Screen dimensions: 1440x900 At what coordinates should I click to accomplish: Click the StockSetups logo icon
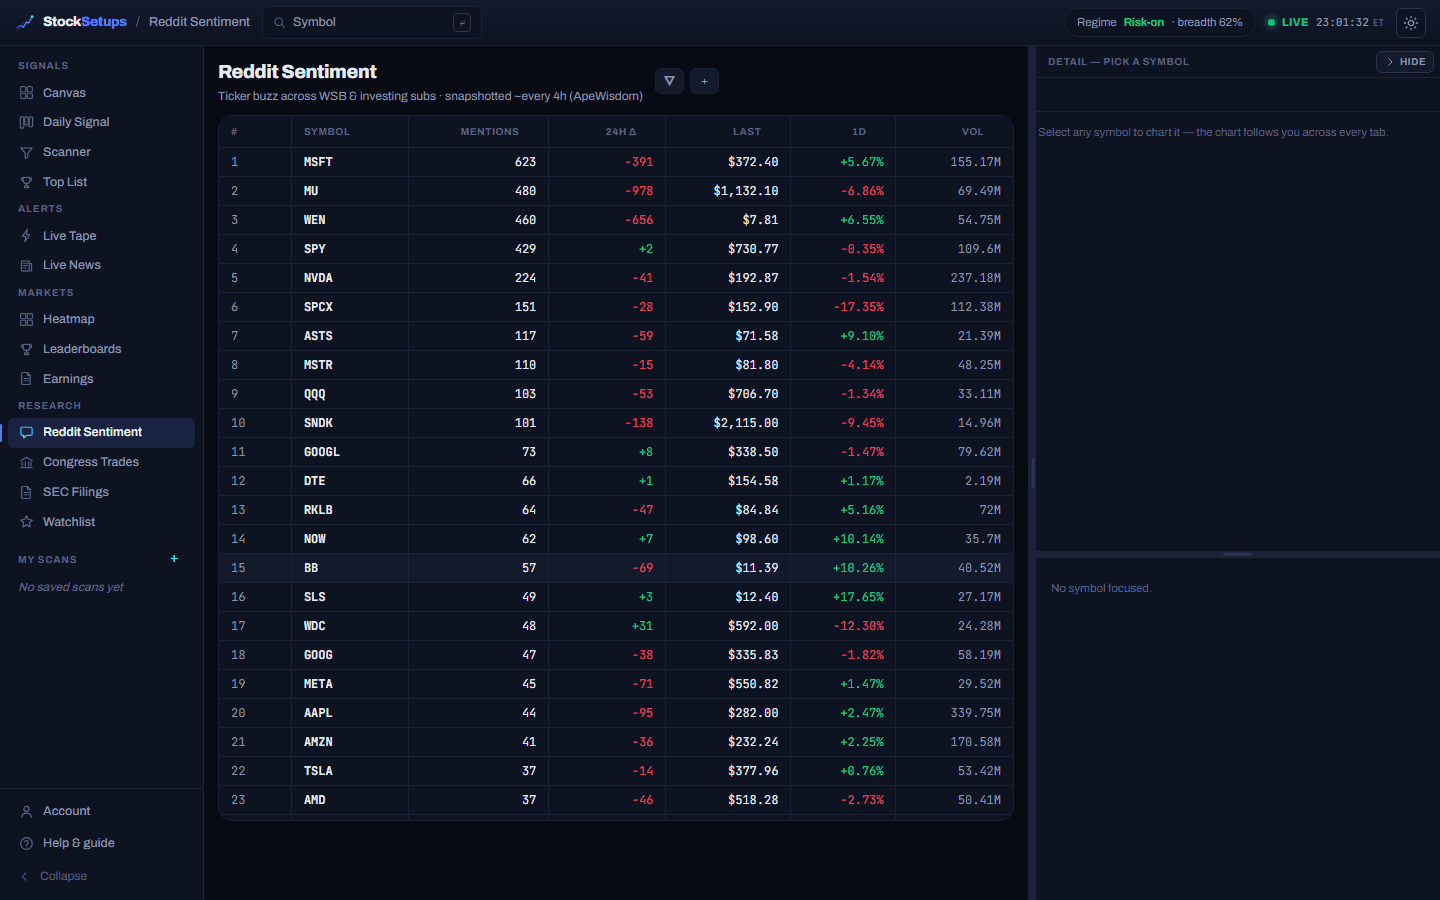click(26, 22)
